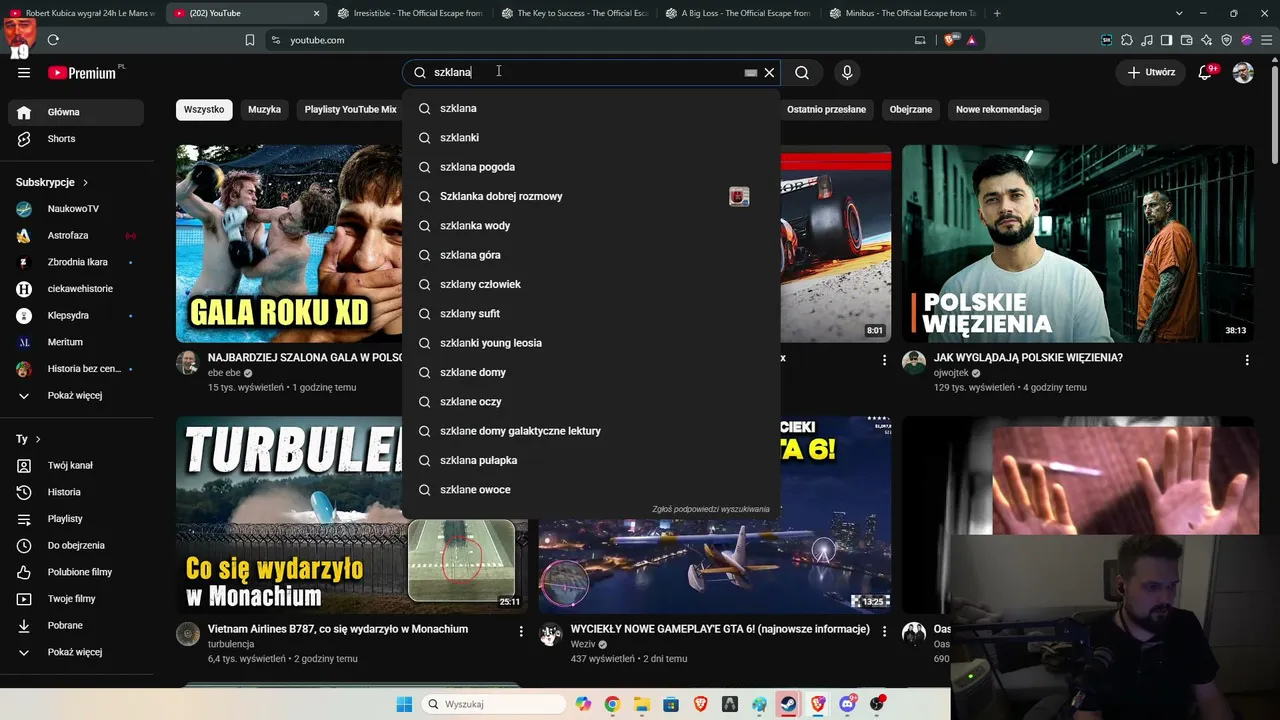Open Brave Shields icon

pyautogui.click(x=950, y=40)
